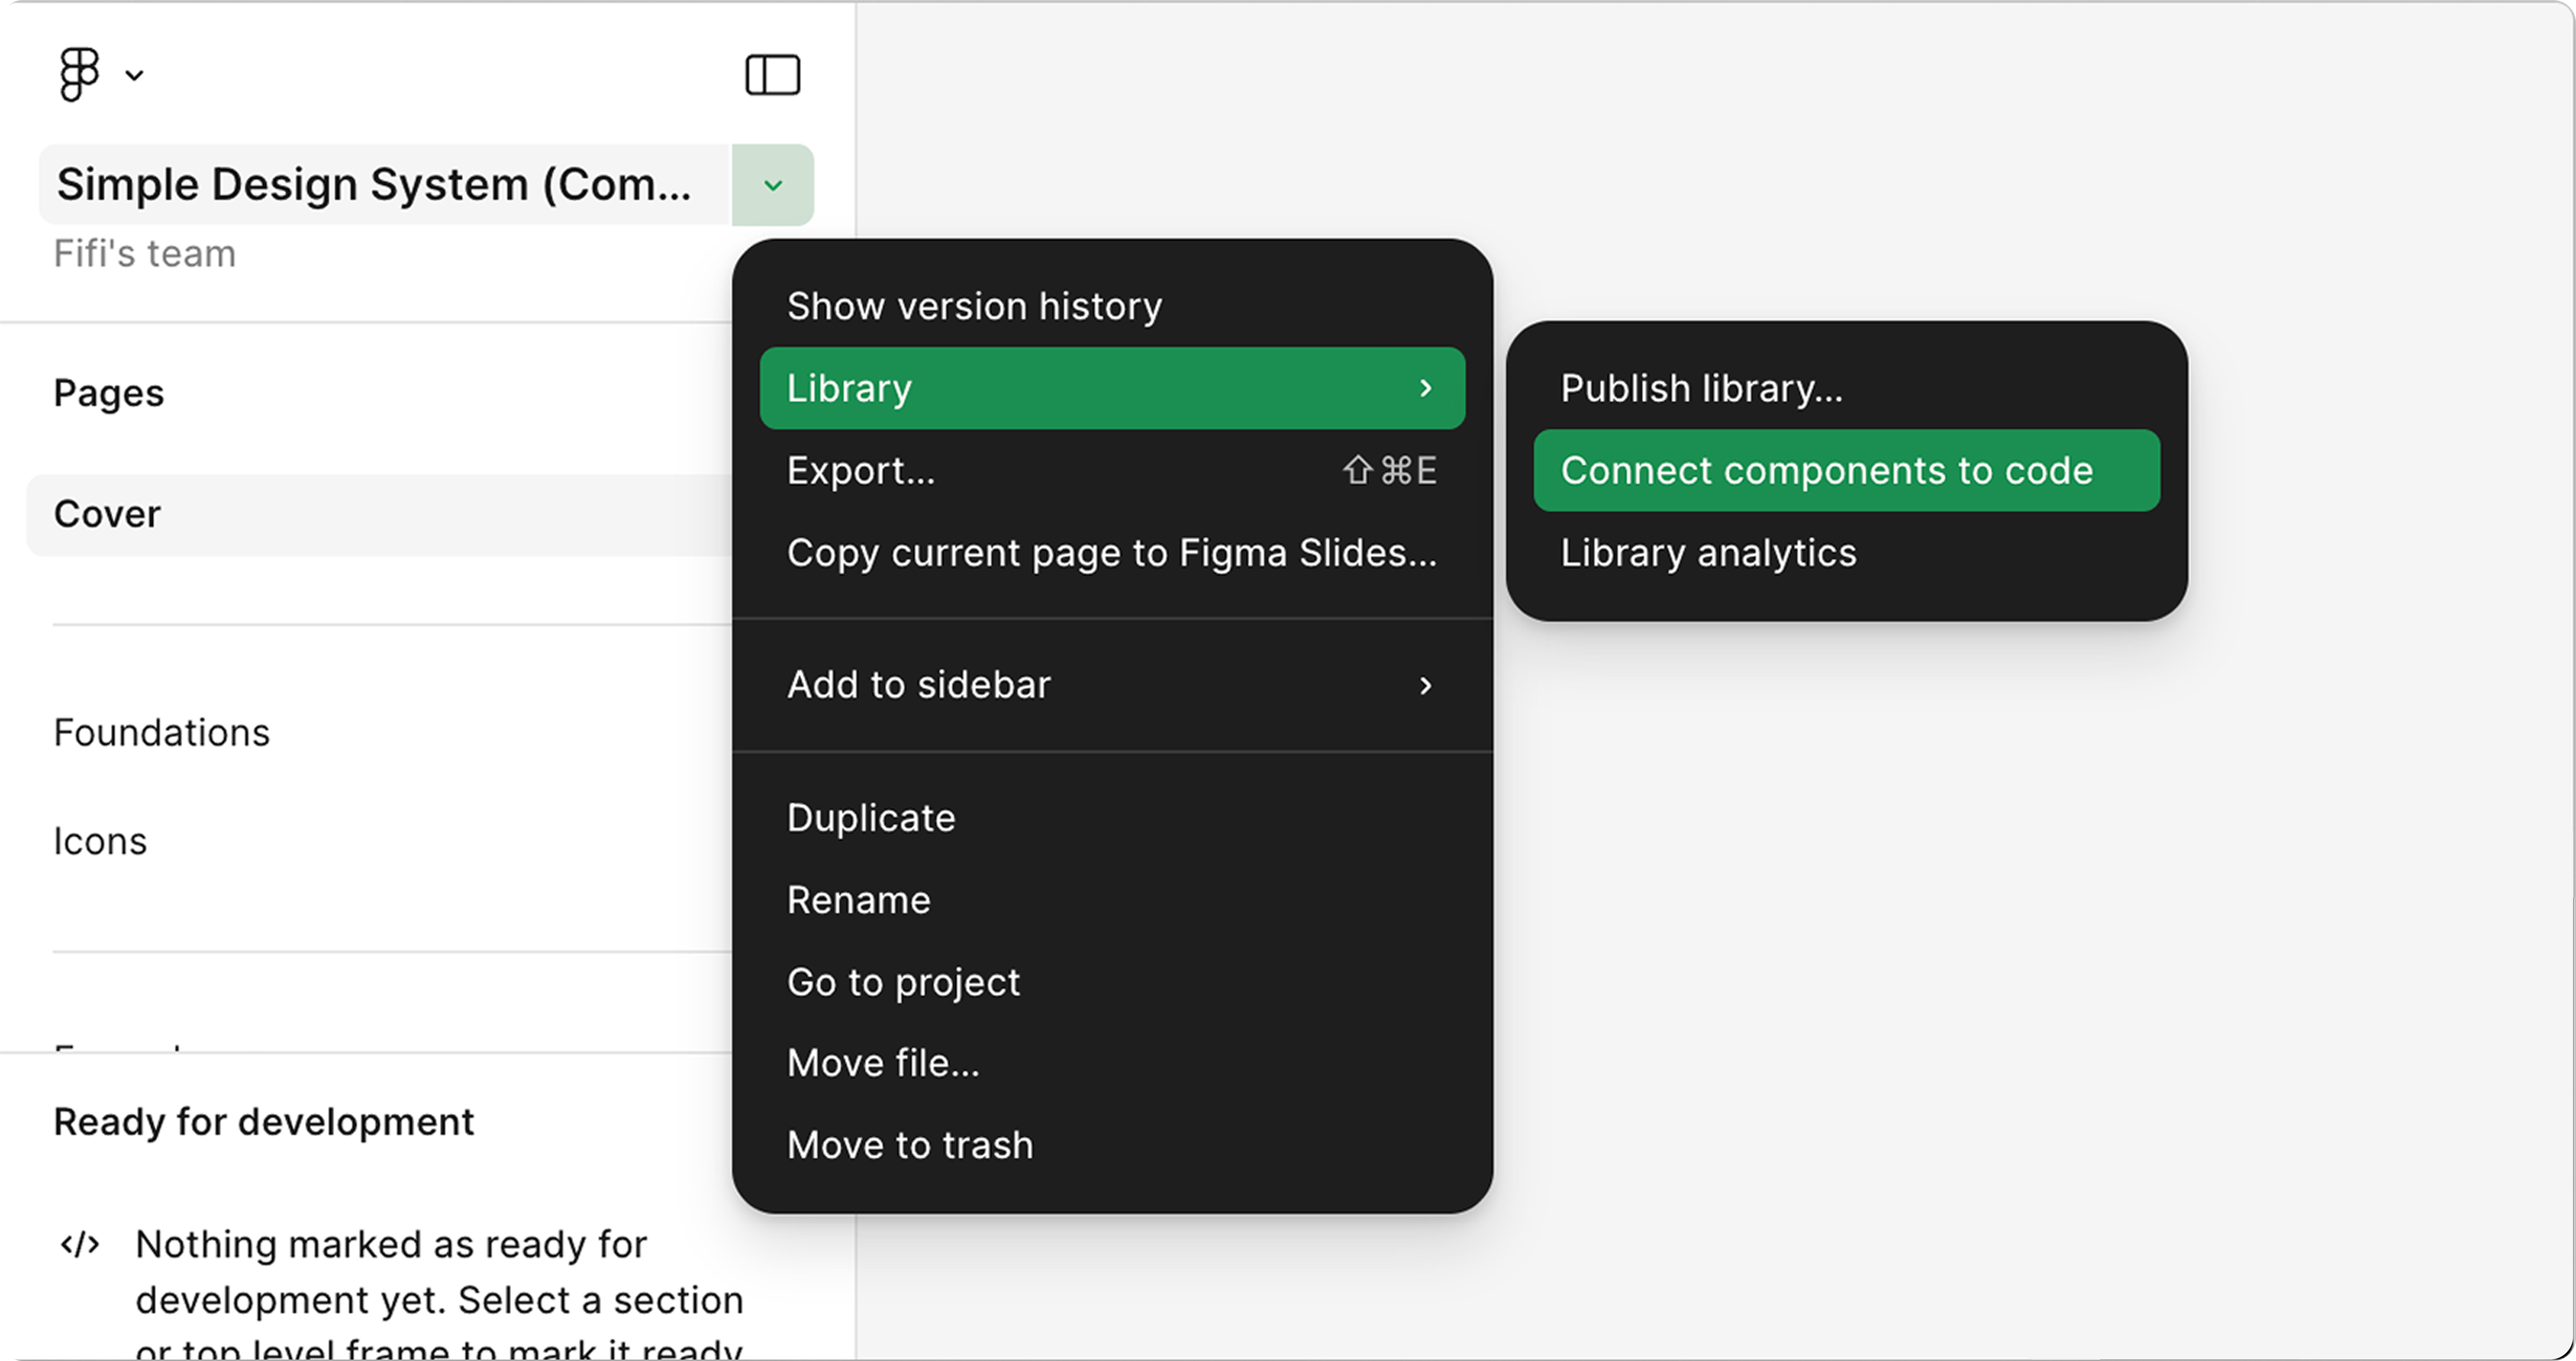Click Publish library in the submenu
Image resolution: width=2576 pixels, height=1361 pixels.
[x=1701, y=388]
